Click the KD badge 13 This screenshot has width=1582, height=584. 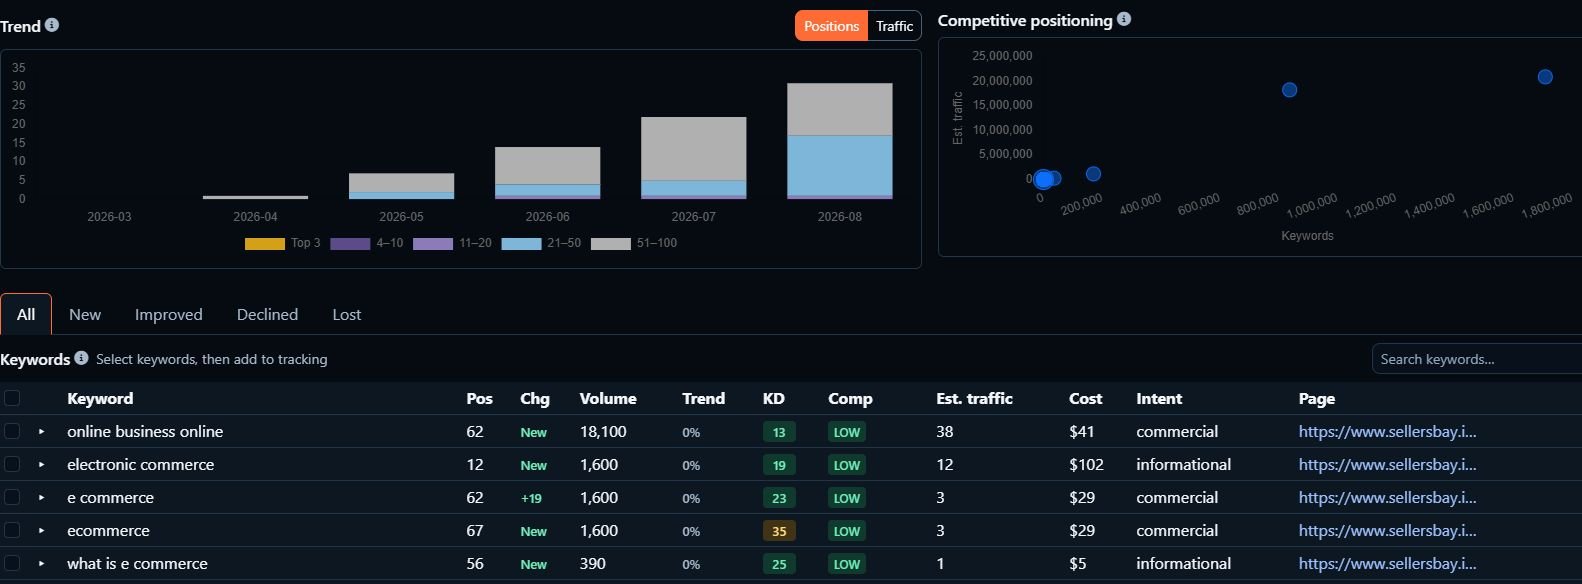779,432
